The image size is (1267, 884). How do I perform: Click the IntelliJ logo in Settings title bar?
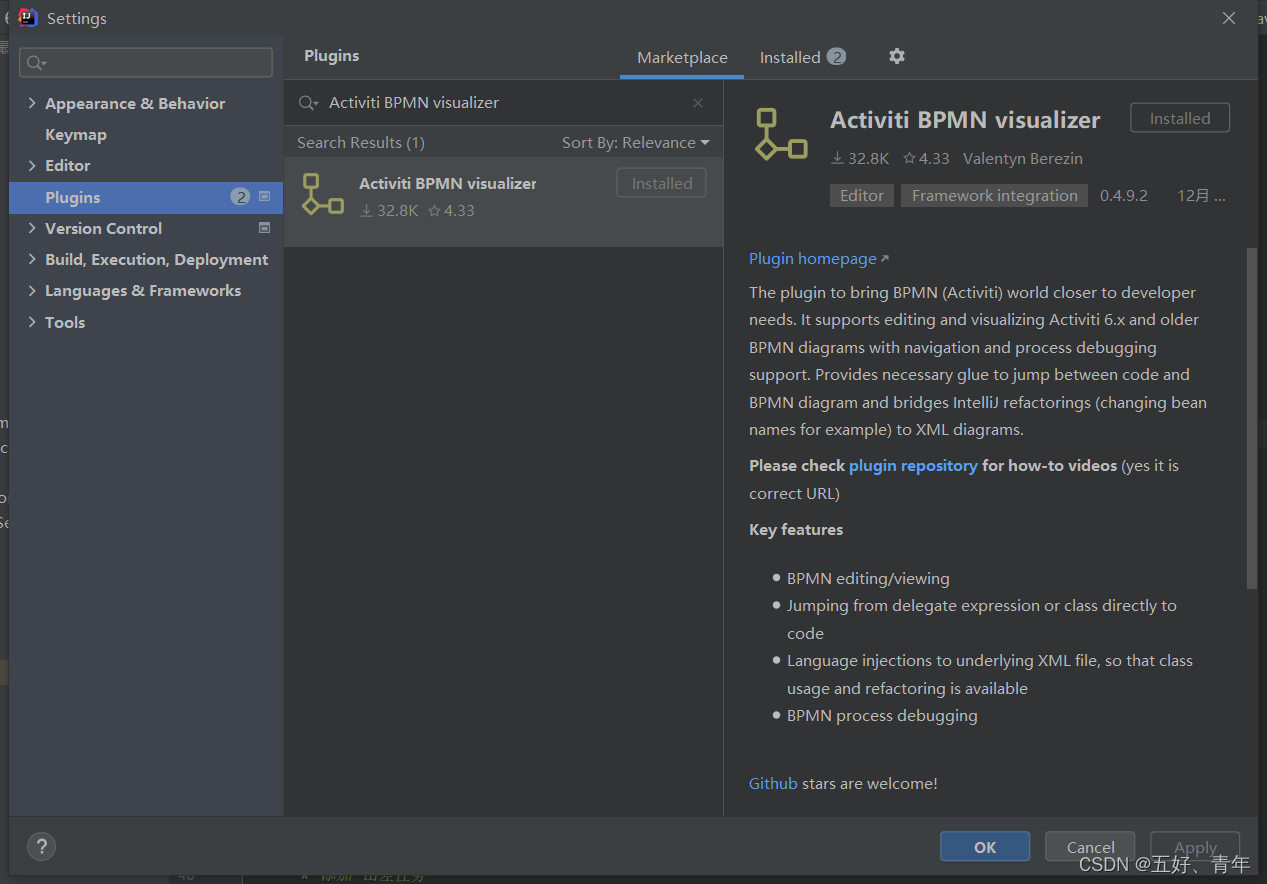click(x=28, y=18)
